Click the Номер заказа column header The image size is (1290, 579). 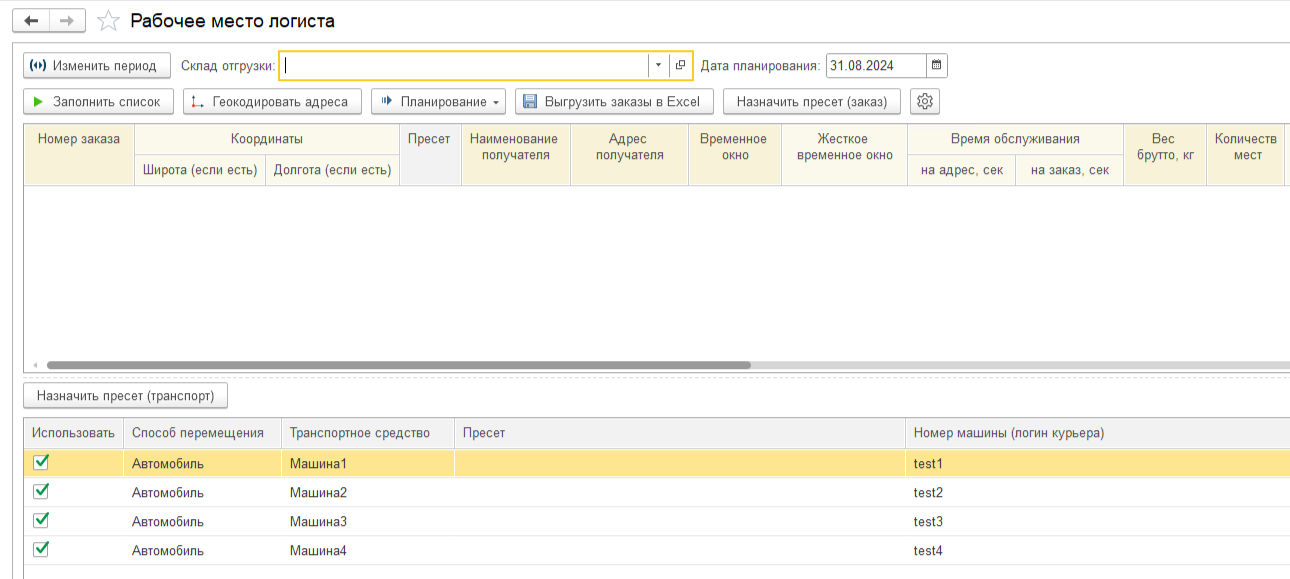click(79, 139)
